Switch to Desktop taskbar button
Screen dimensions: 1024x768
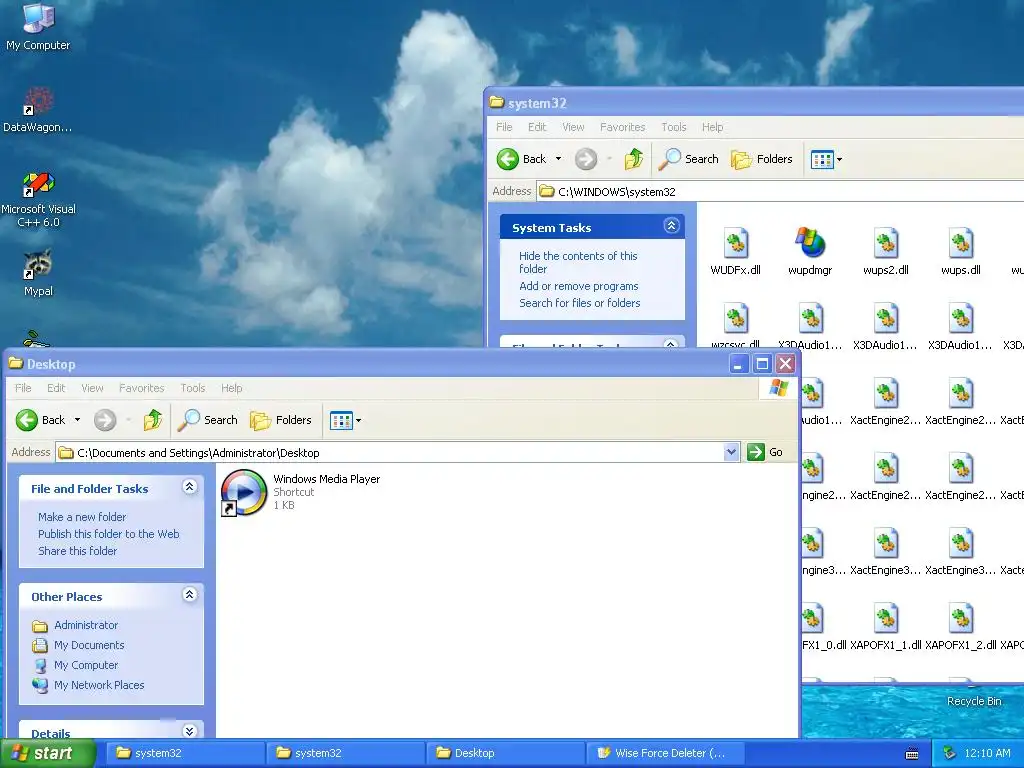(505, 753)
